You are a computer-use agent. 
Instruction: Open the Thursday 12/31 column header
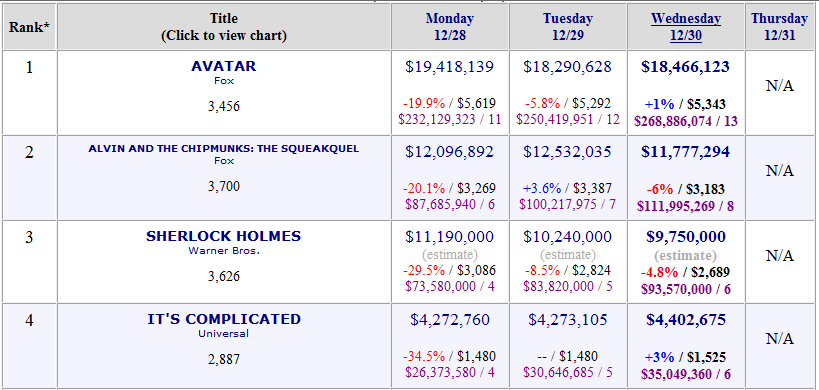point(779,27)
